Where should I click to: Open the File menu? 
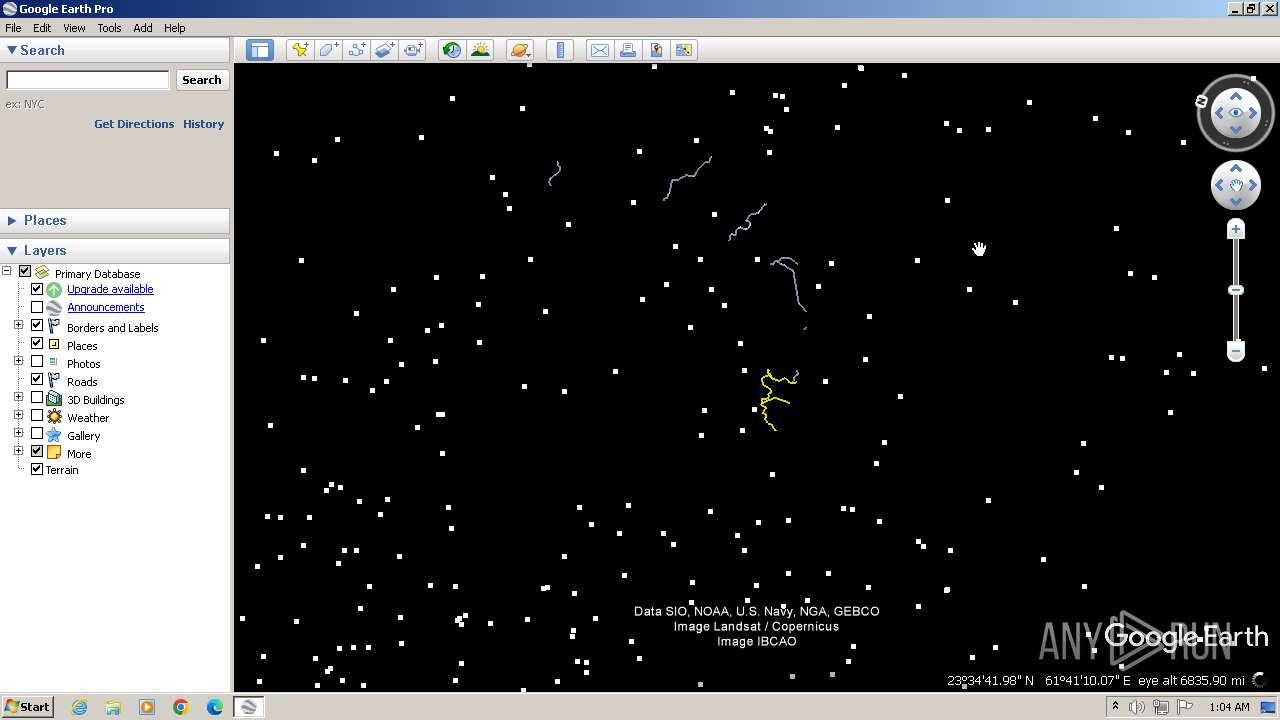[13, 28]
